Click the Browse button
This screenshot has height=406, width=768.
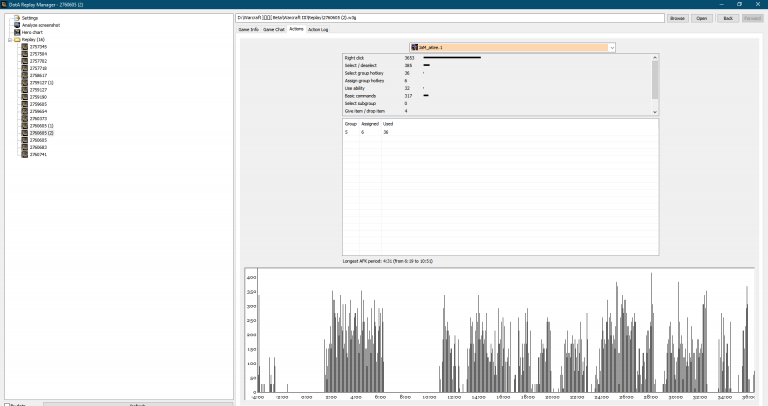[677, 18]
